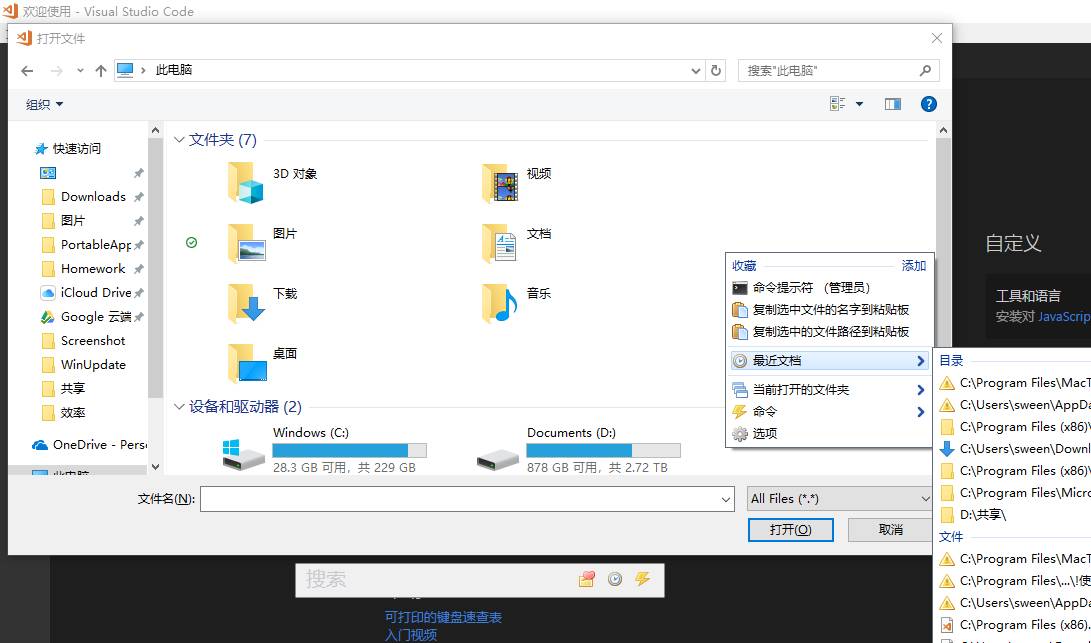
Task: Go up one folder level arrow
Action: coord(101,70)
